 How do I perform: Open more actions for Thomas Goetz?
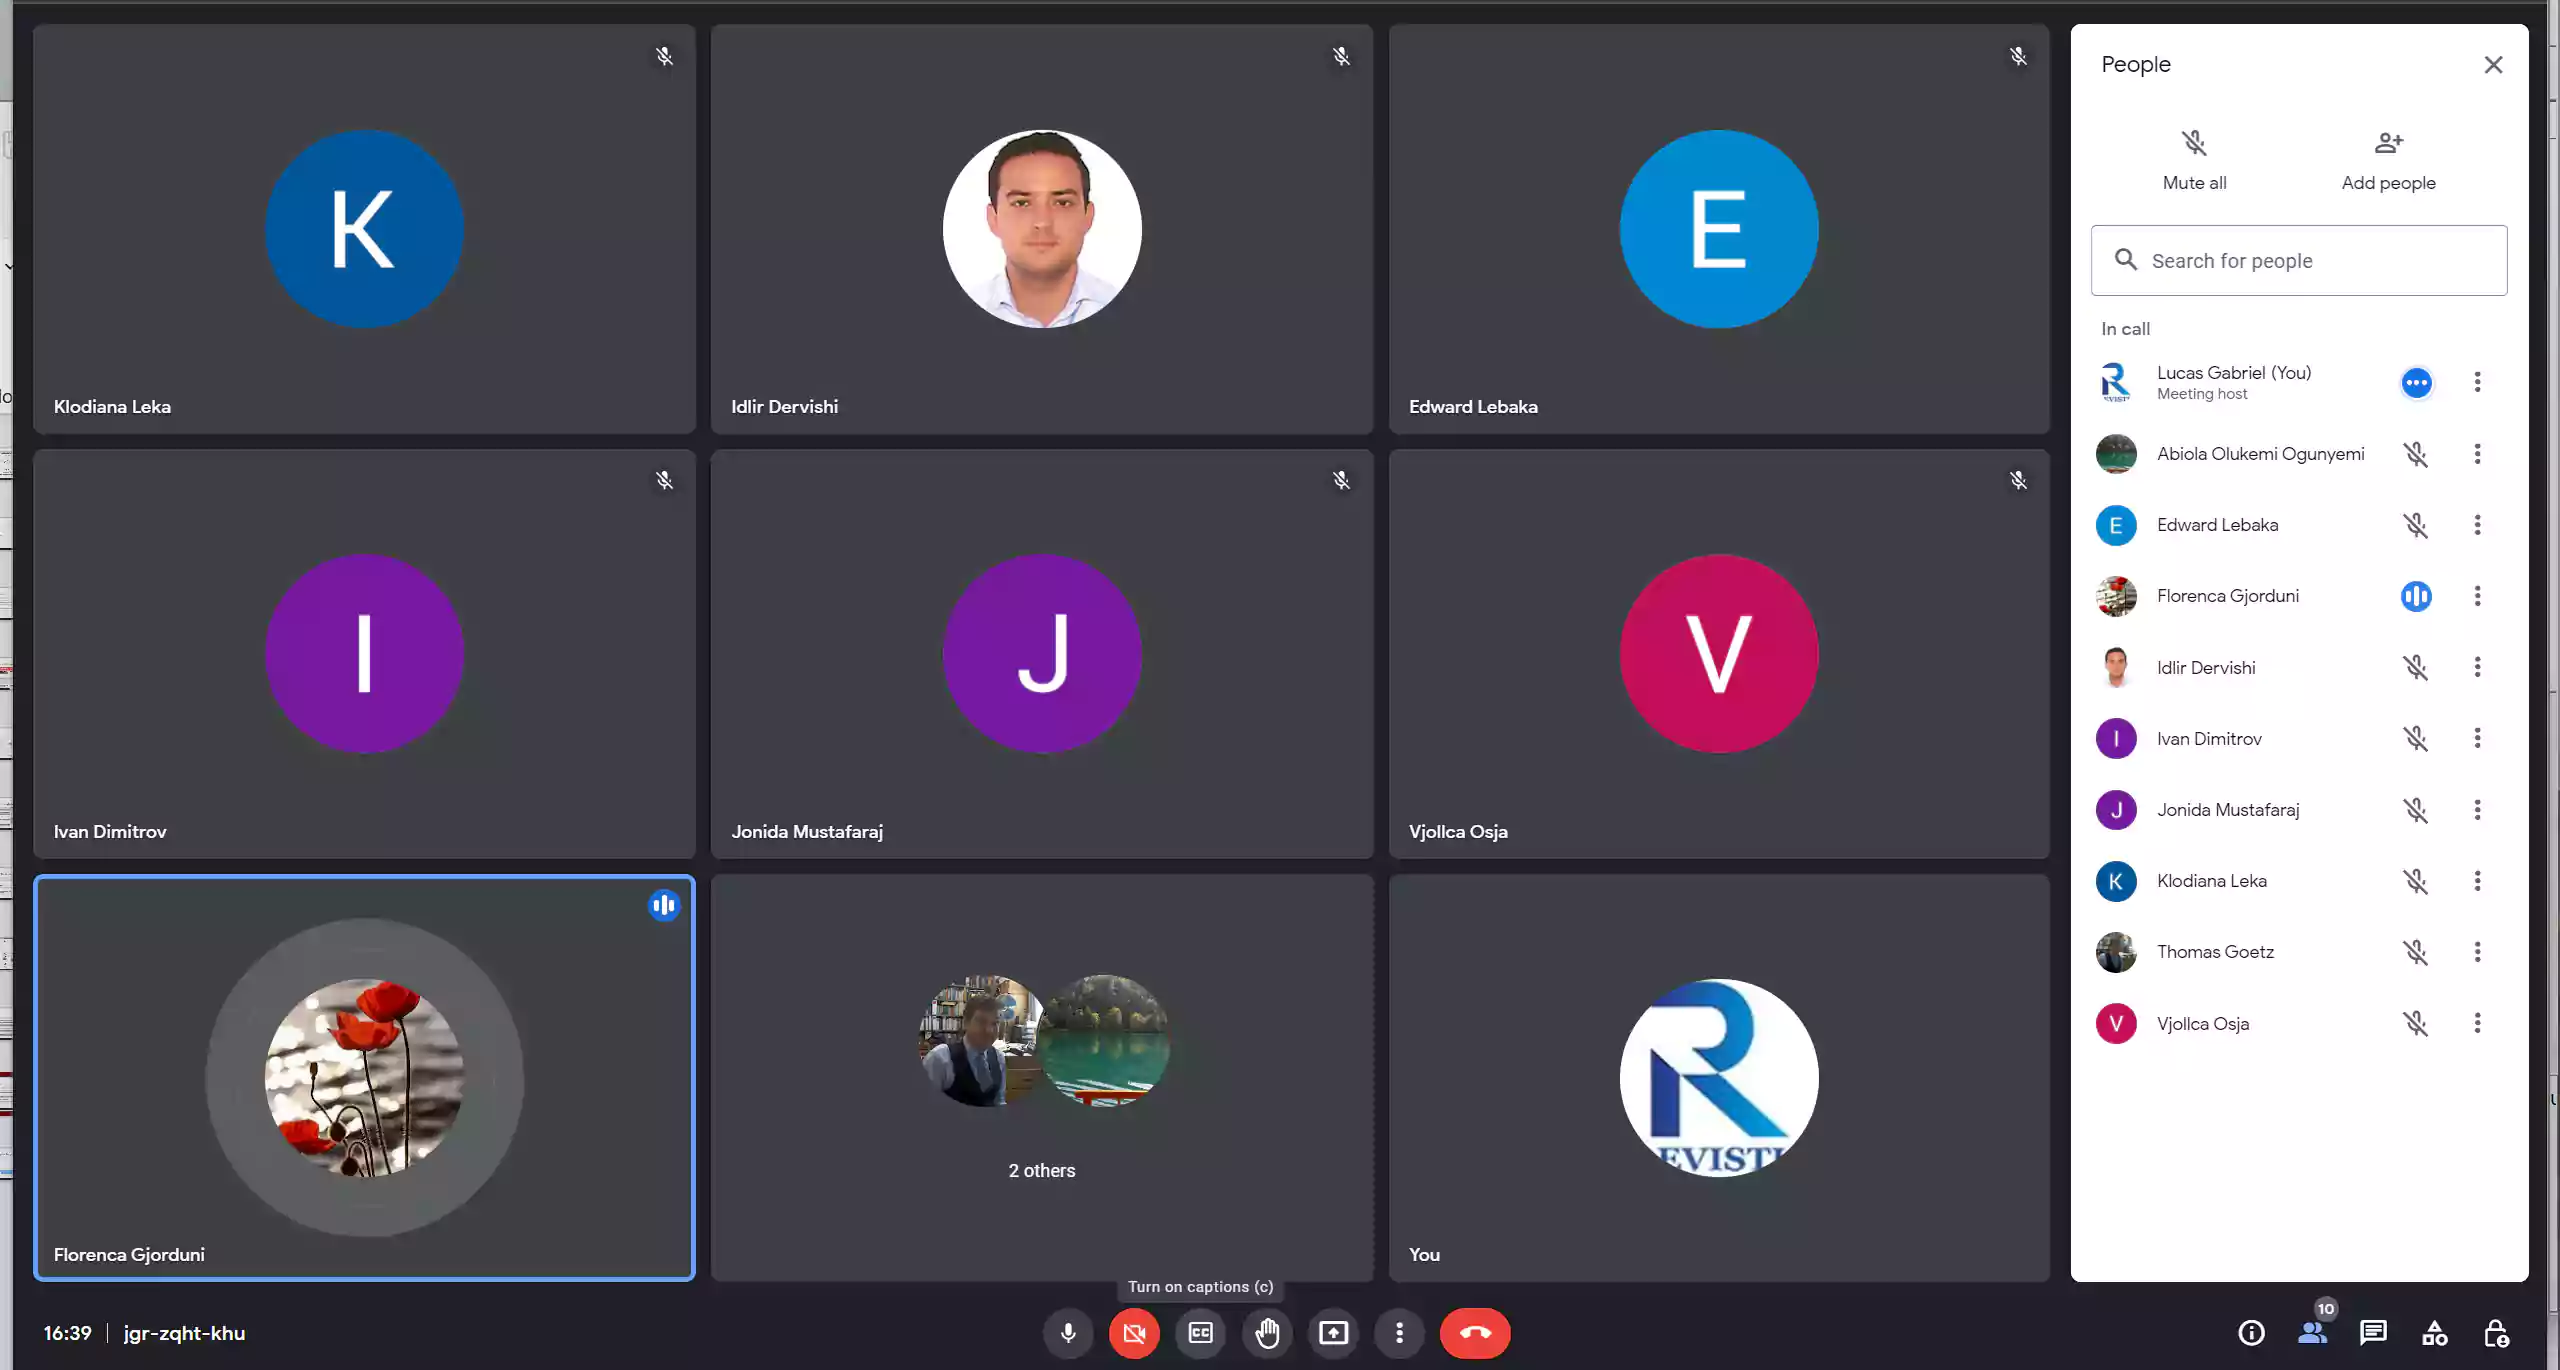coord(2477,952)
